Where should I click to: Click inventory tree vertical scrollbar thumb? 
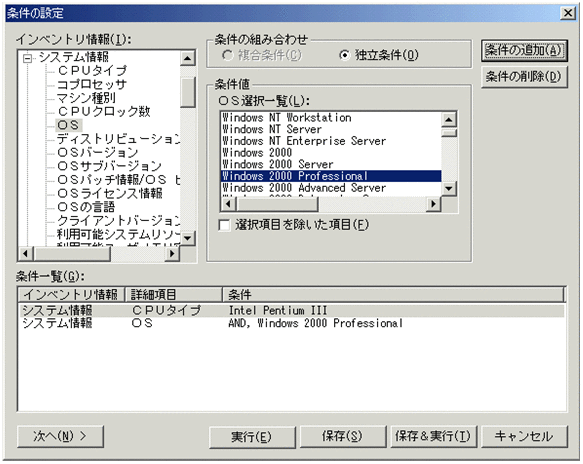188,92
